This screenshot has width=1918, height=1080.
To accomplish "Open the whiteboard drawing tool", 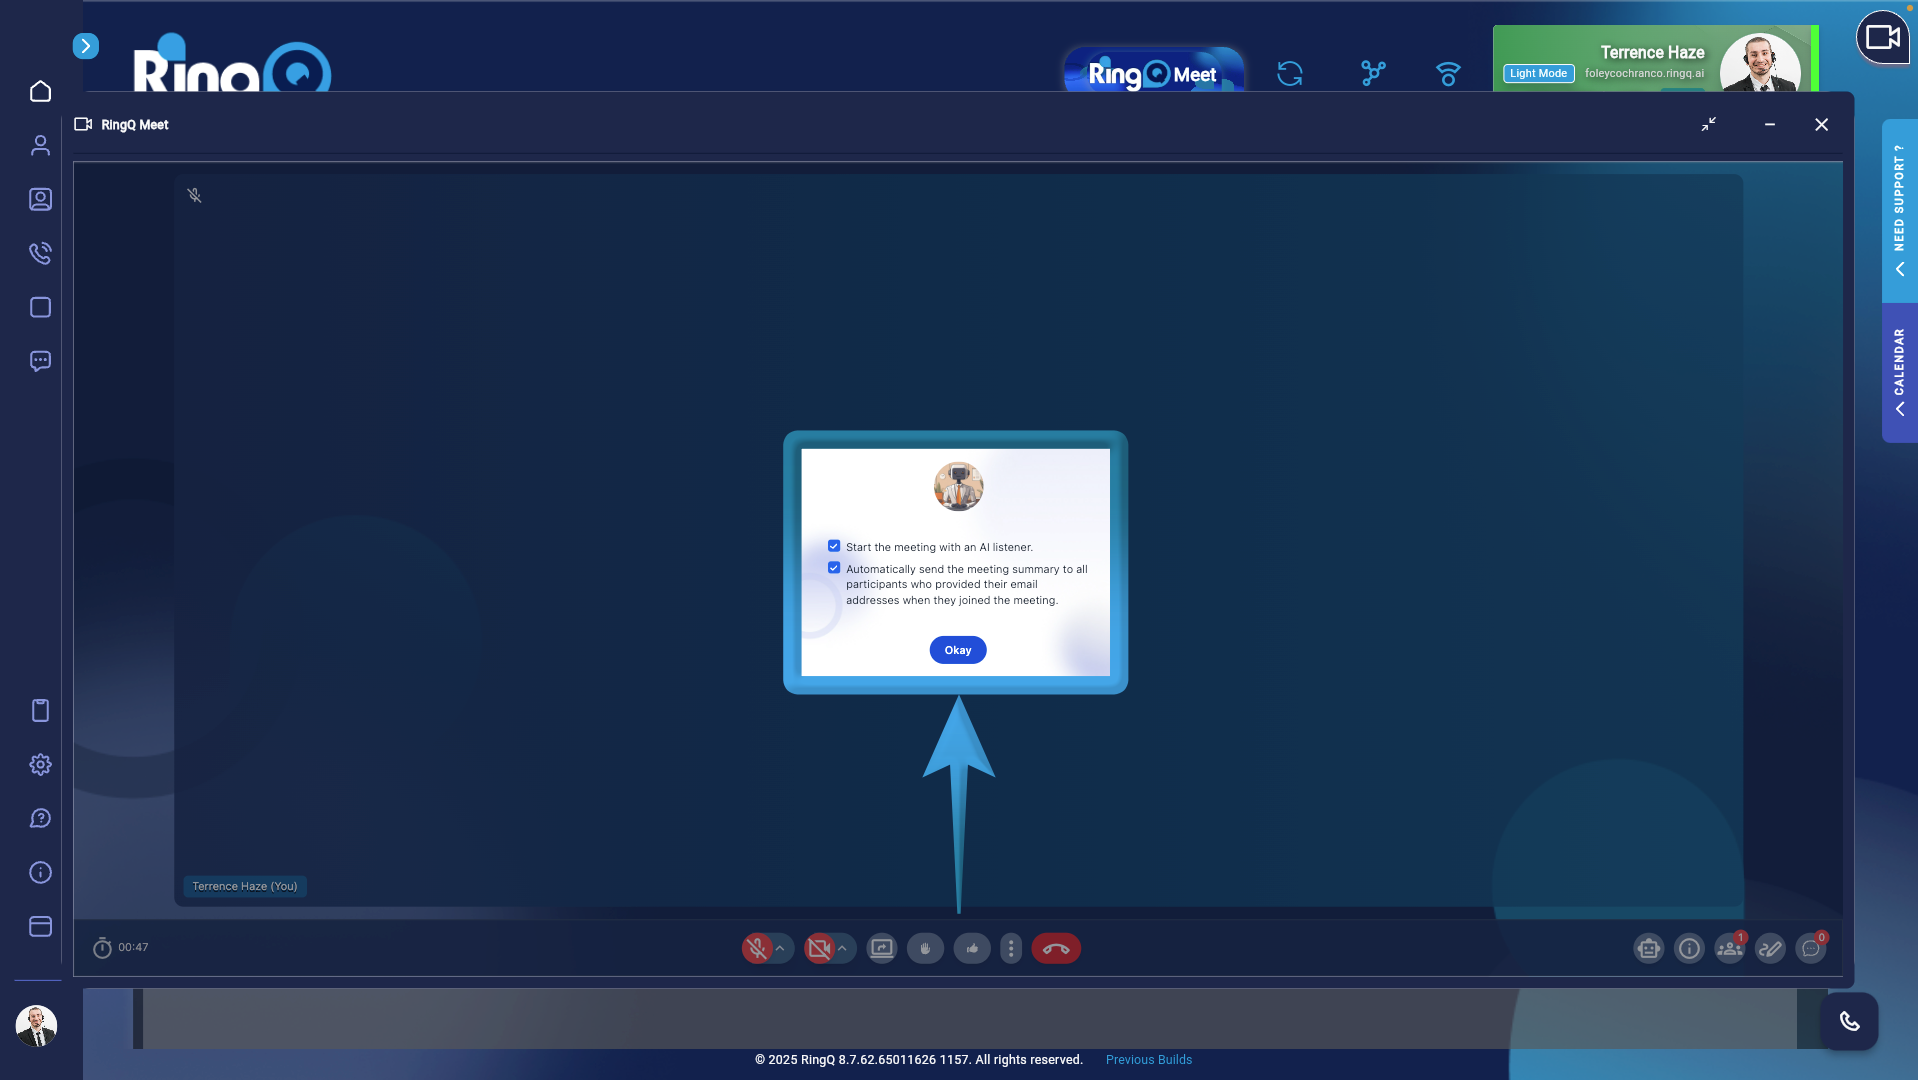I will pyautogui.click(x=1769, y=948).
